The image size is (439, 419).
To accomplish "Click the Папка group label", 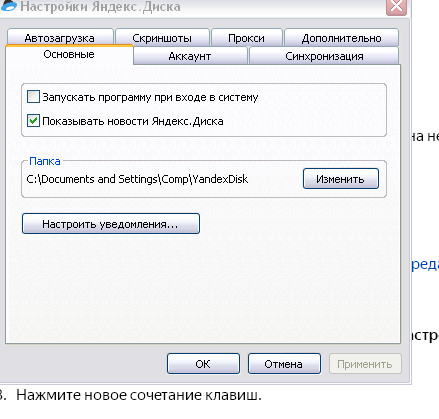I will (x=45, y=161).
